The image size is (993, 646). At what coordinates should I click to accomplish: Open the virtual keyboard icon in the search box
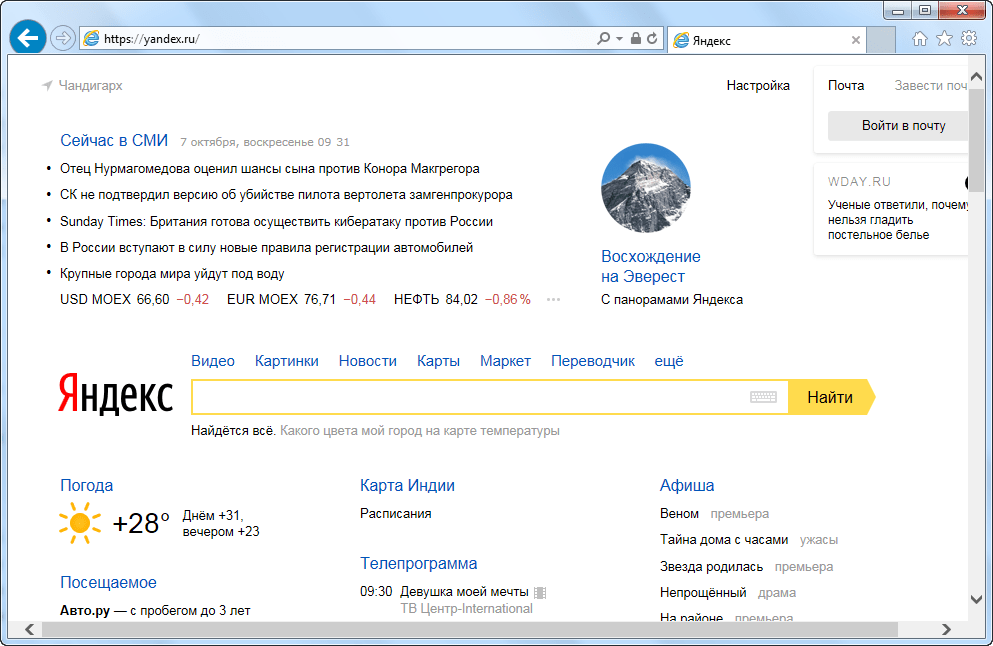click(x=763, y=397)
